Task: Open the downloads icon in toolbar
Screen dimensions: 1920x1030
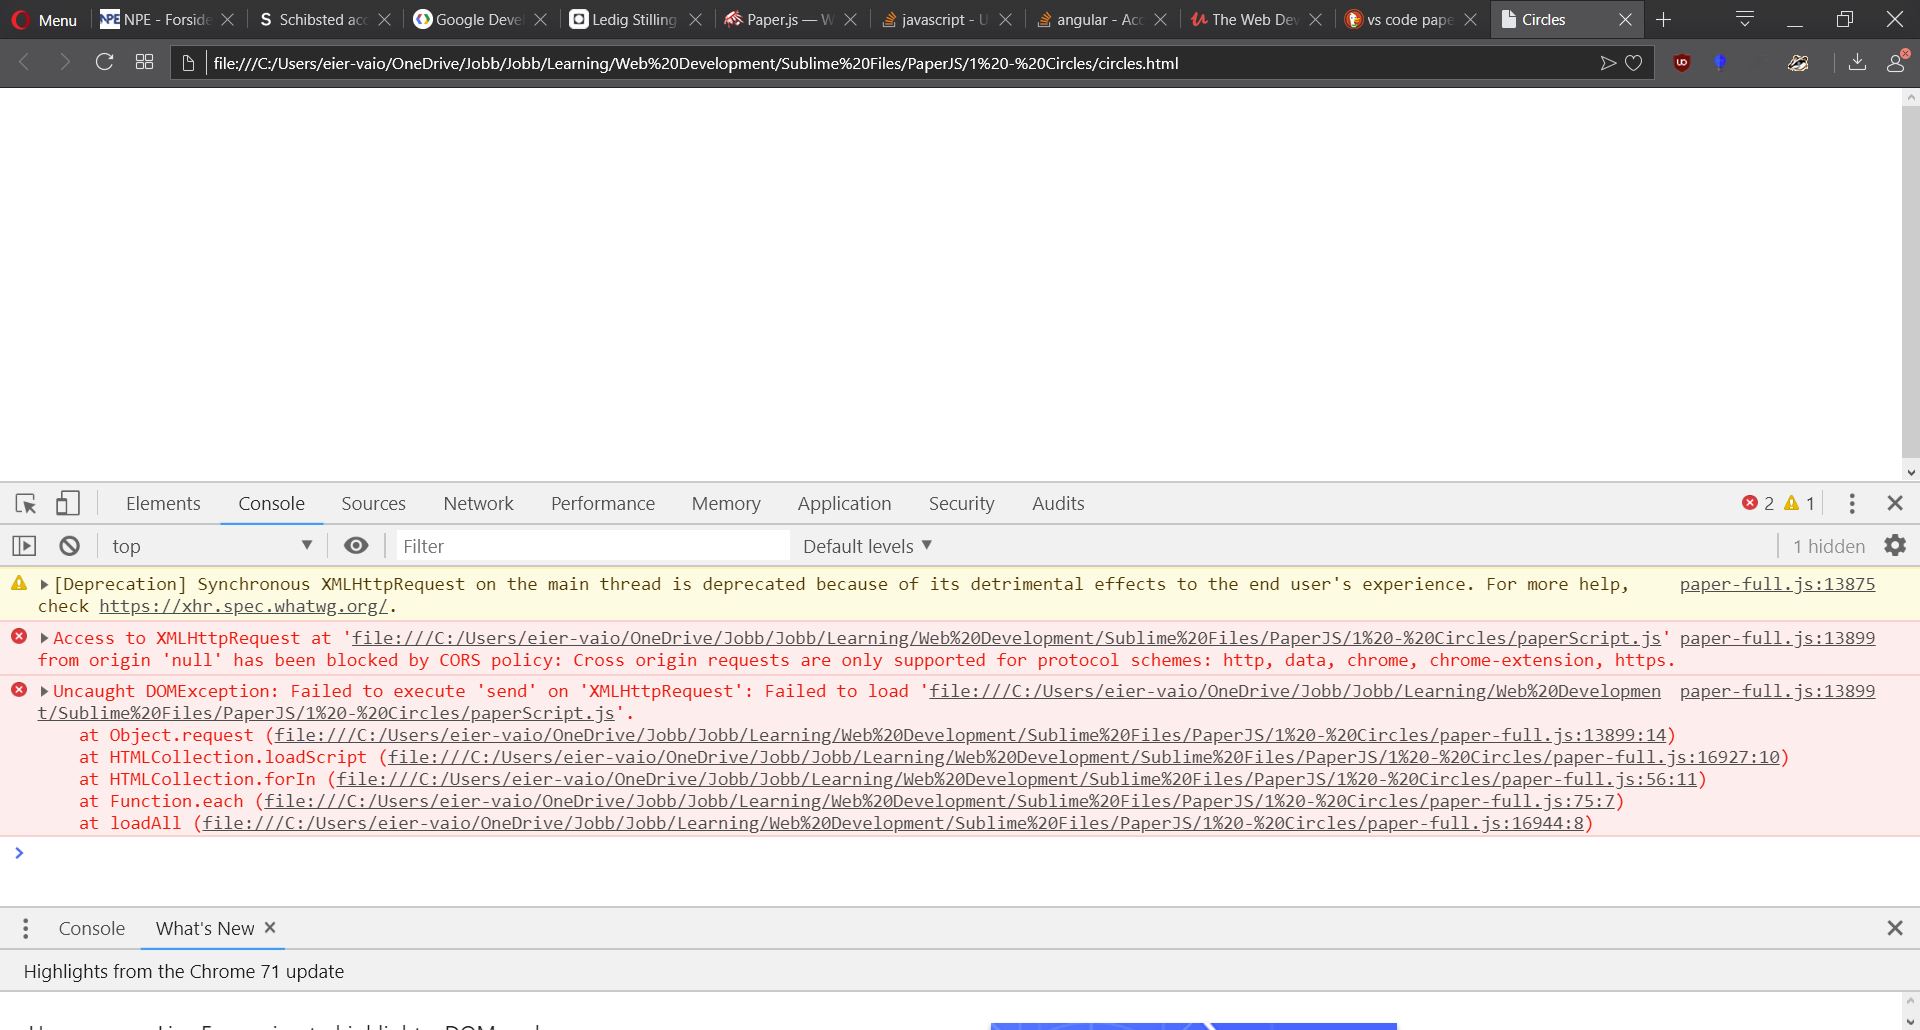Action: click(x=1857, y=63)
